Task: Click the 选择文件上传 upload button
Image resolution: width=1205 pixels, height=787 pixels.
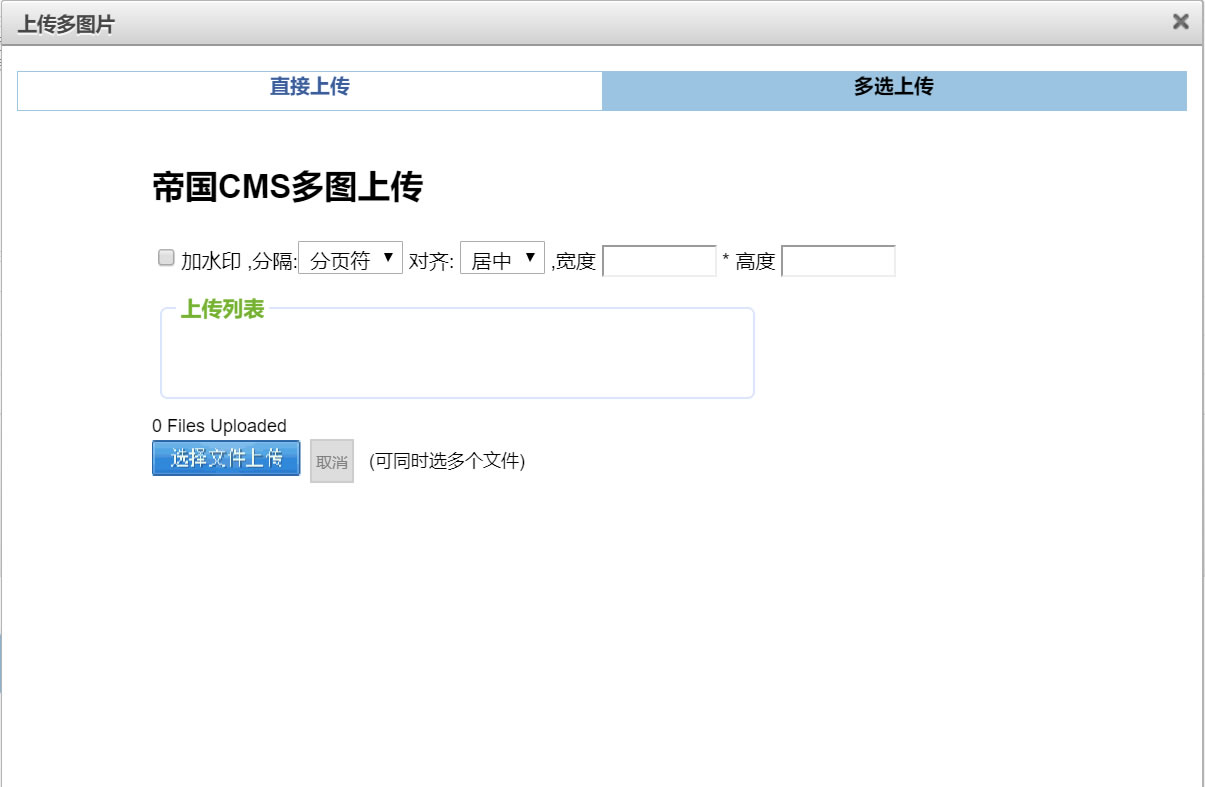Action: click(225, 459)
